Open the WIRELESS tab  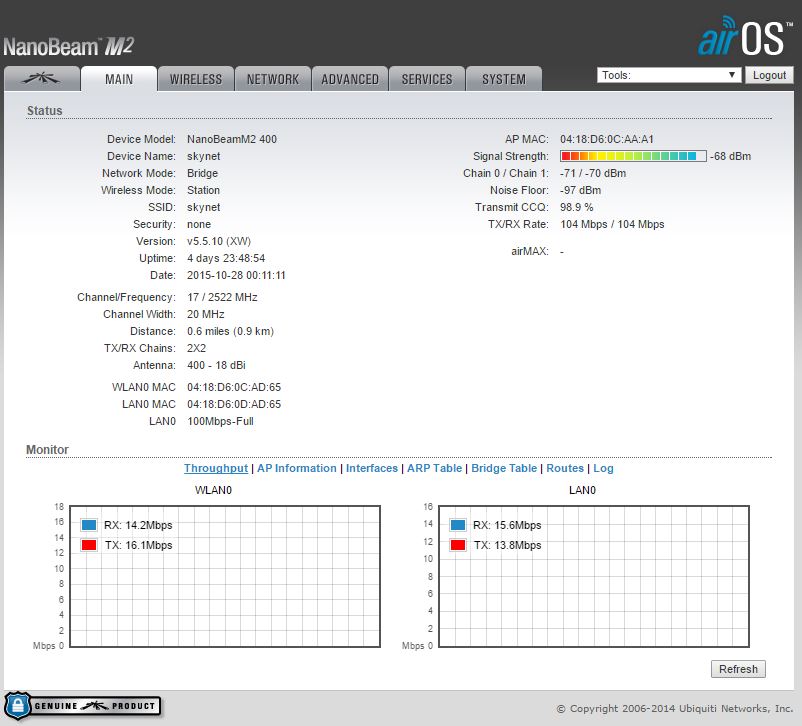click(196, 79)
